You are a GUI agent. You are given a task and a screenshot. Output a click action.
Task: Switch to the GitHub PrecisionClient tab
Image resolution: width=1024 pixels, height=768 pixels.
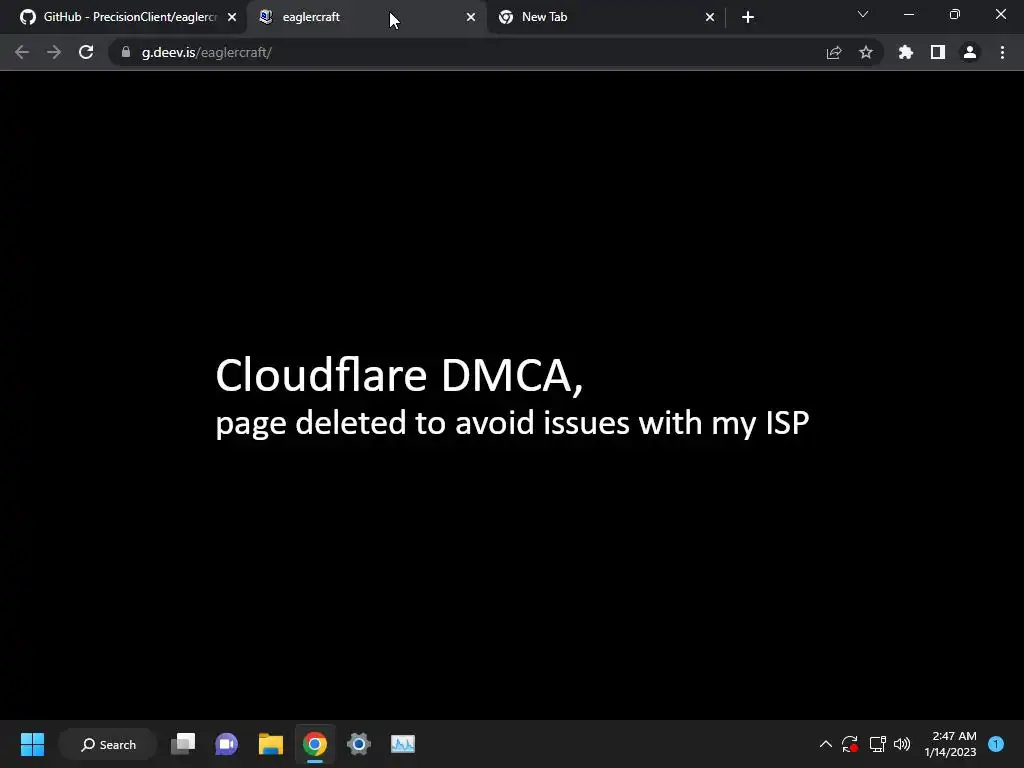(124, 17)
